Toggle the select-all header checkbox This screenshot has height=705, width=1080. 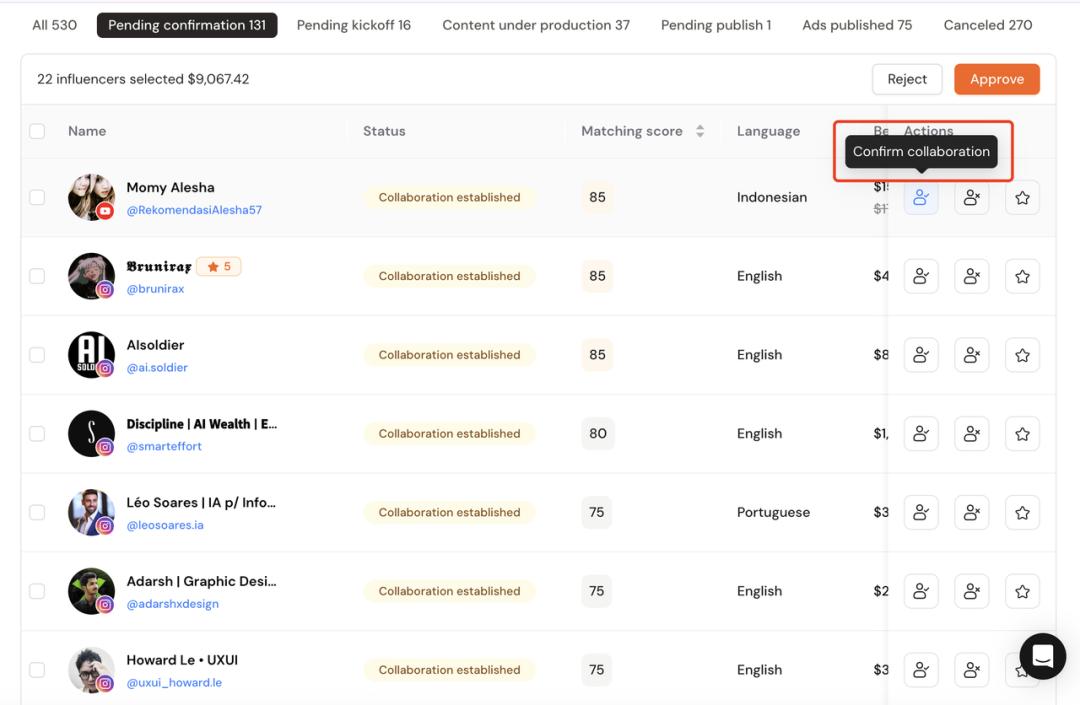(37, 131)
